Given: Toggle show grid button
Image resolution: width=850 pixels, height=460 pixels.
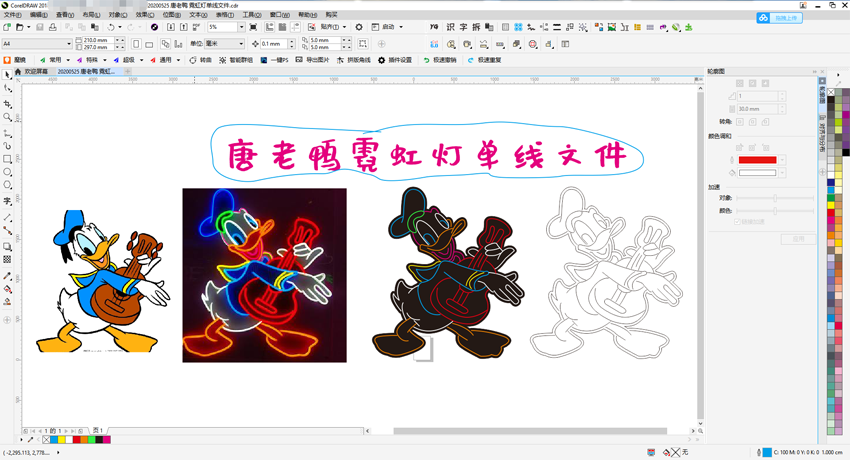Looking at the screenshot, I should click(x=282, y=27).
